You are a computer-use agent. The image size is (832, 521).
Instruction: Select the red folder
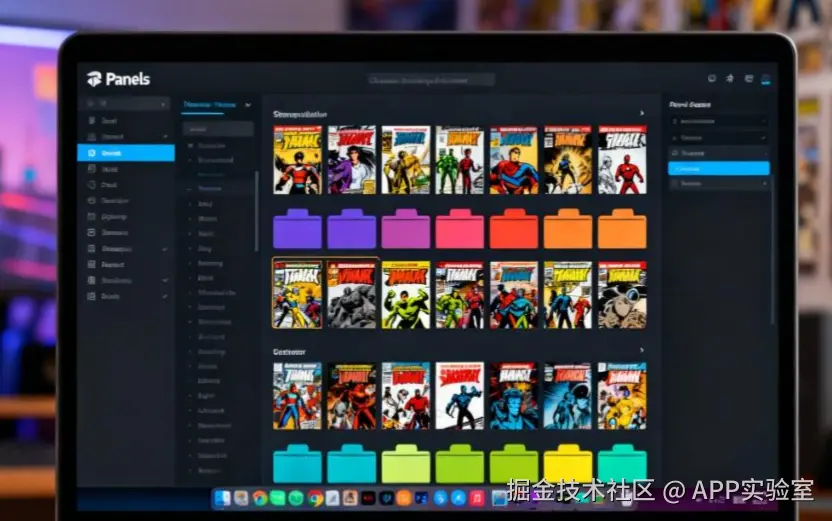(x=514, y=229)
